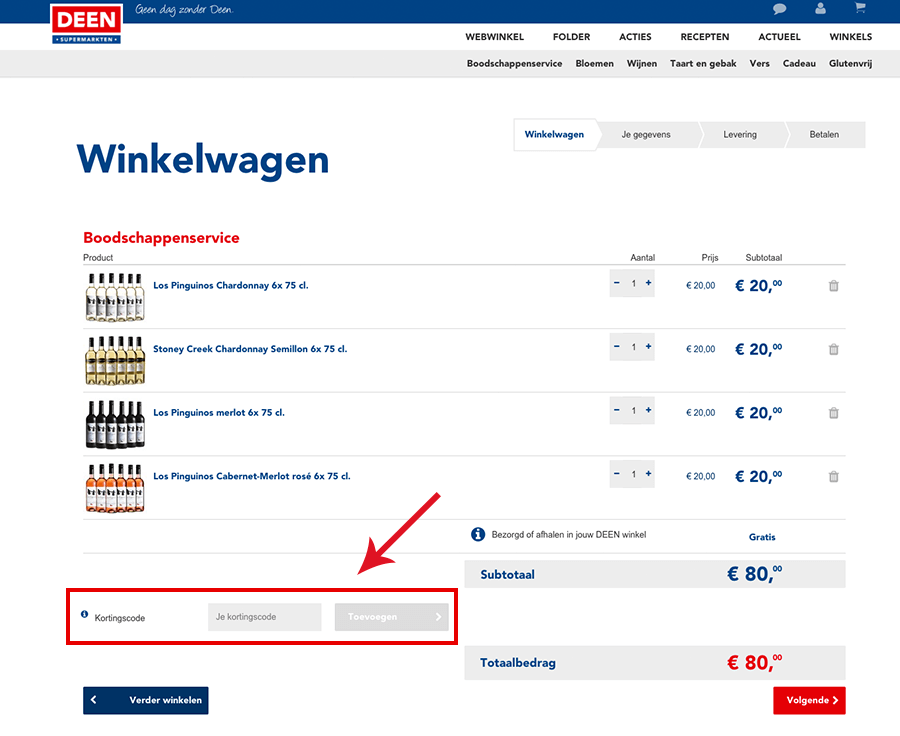The width and height of the screenshot is (900, 736).
Task: Increase quantity of Los Pinguinos merlot
Action: pos(649,410)
